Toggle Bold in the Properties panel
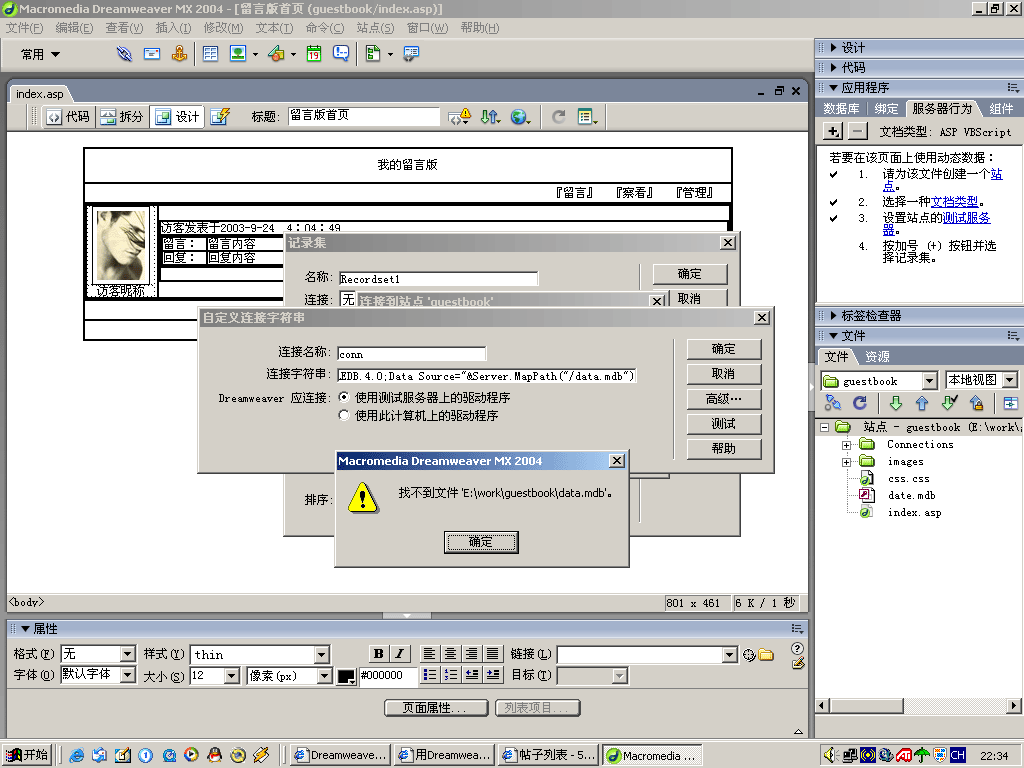 tap(378, 654)
